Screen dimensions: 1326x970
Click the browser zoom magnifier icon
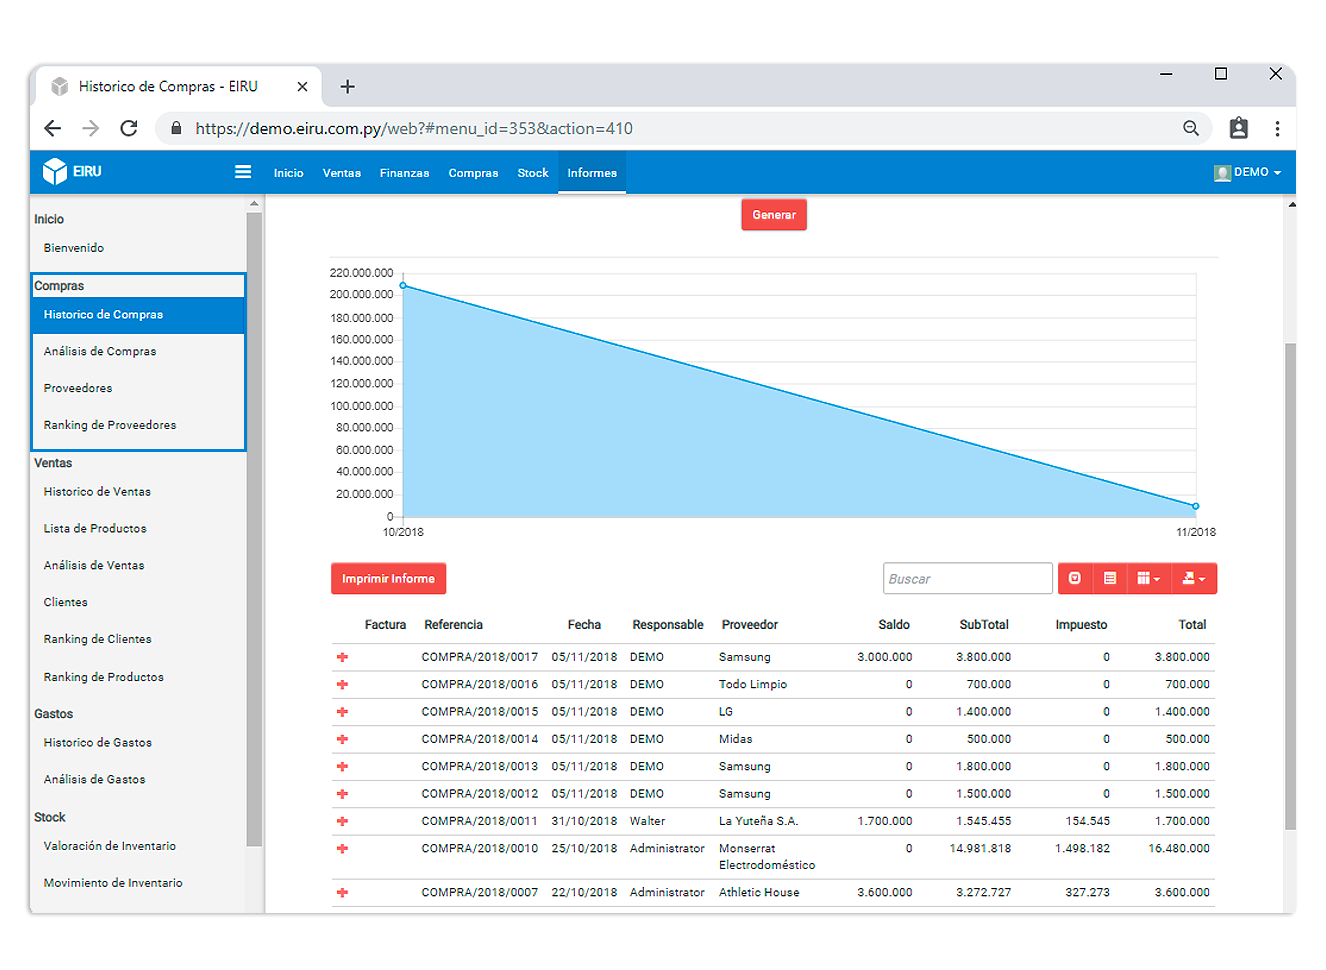[x=1191, y=128]
